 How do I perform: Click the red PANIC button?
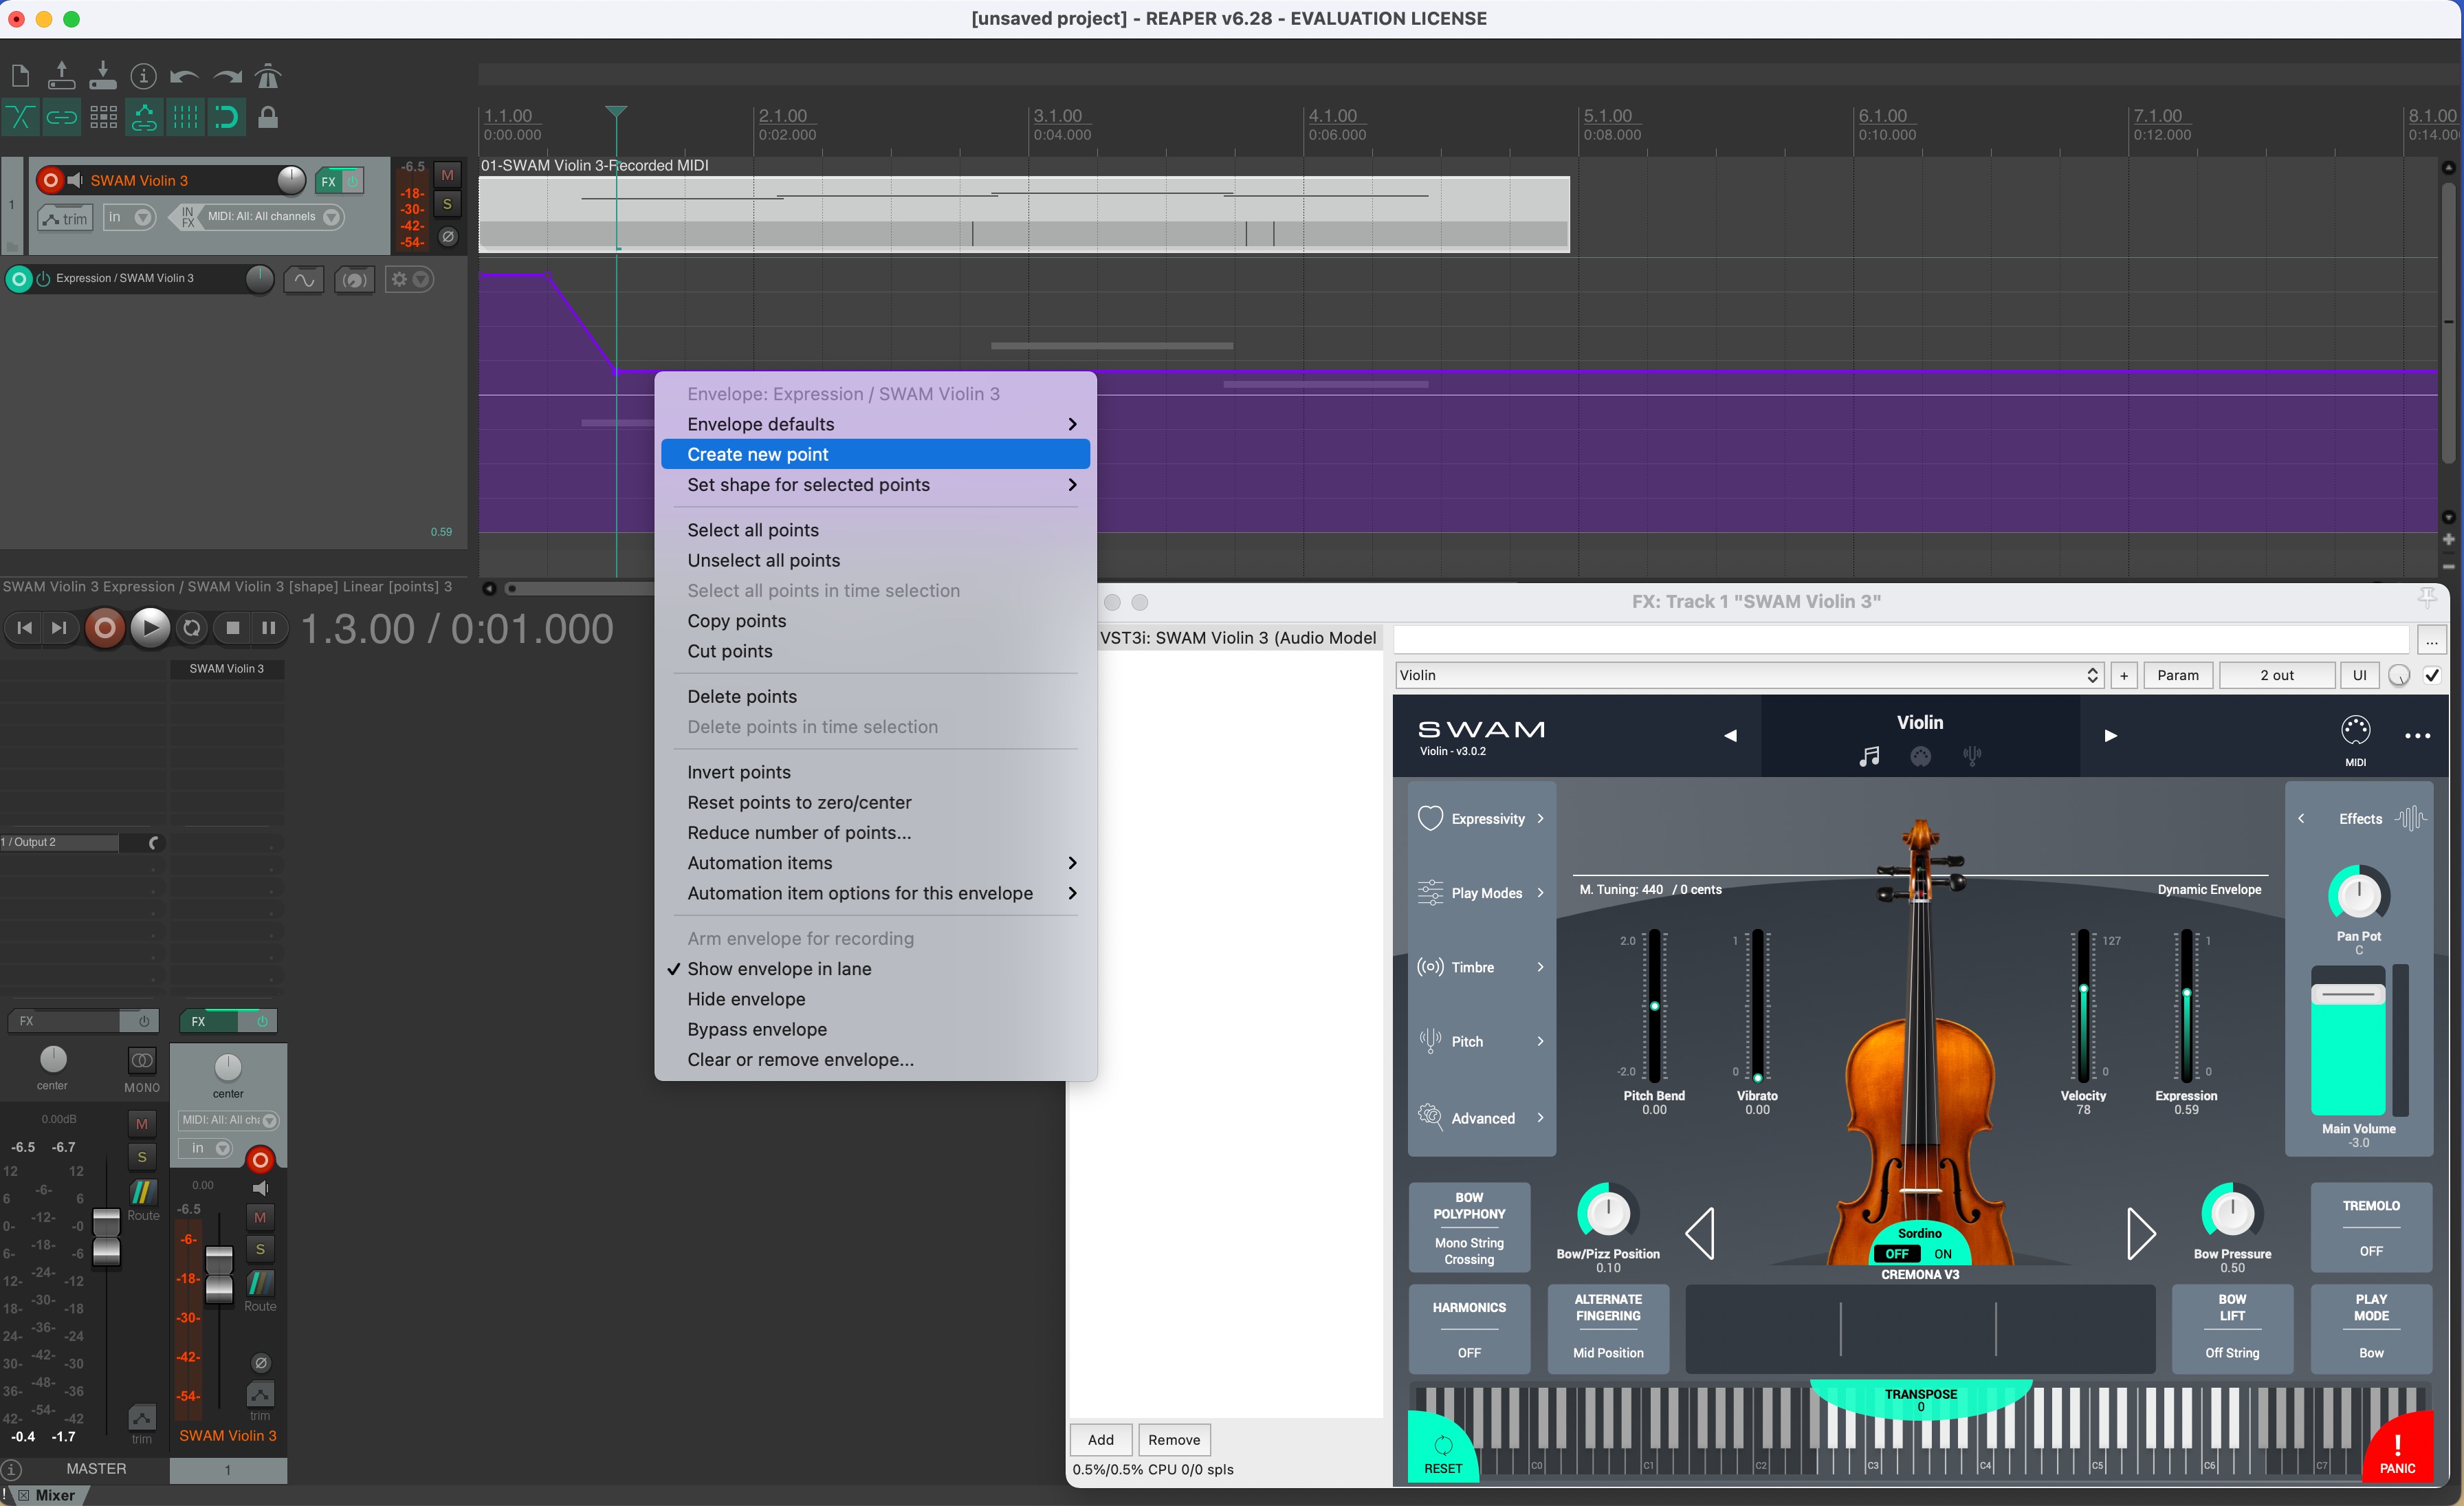pos(2397,1452)
